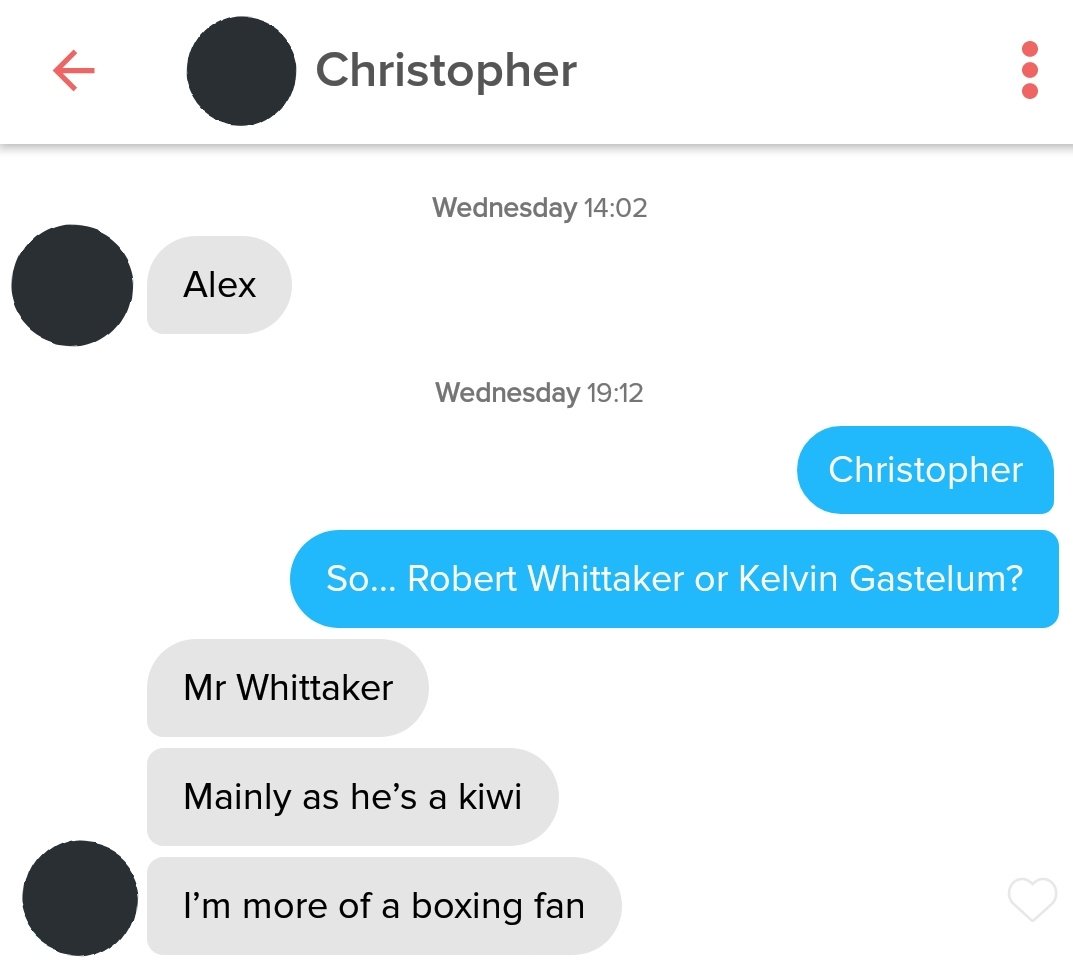This screenshot has width=1073, height=965.
Task: Open the three-dot options menu
Action: 1029,70
